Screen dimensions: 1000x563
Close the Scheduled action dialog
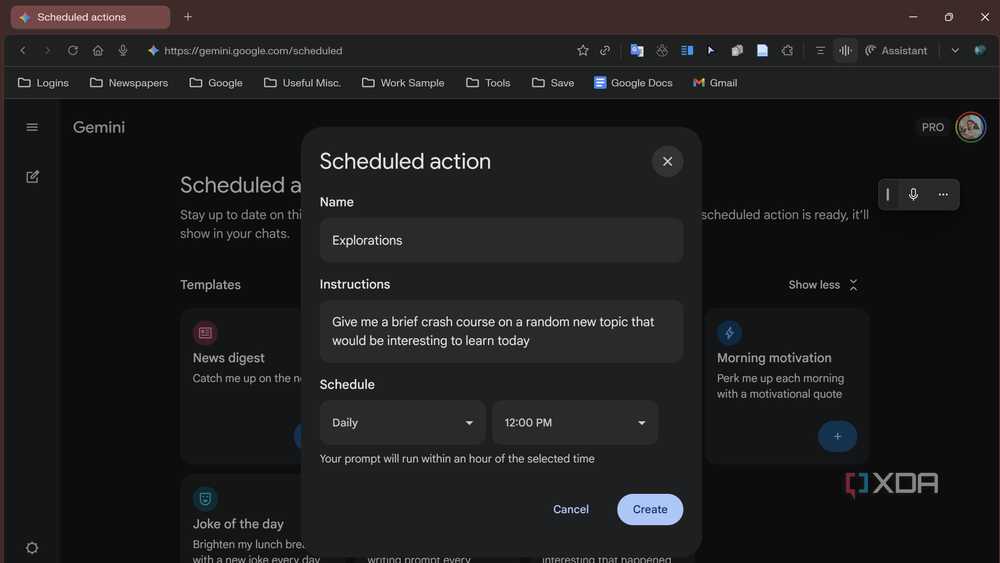point(667,161)
